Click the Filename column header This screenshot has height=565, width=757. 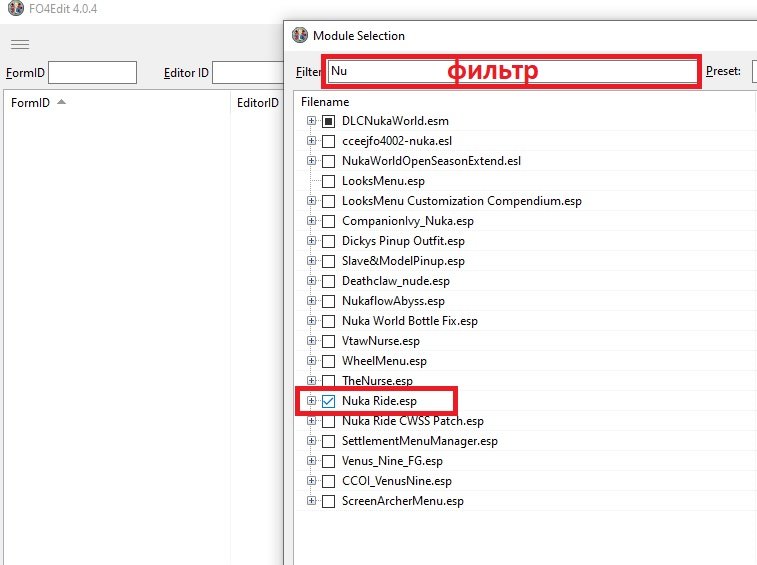coord(325,102)
